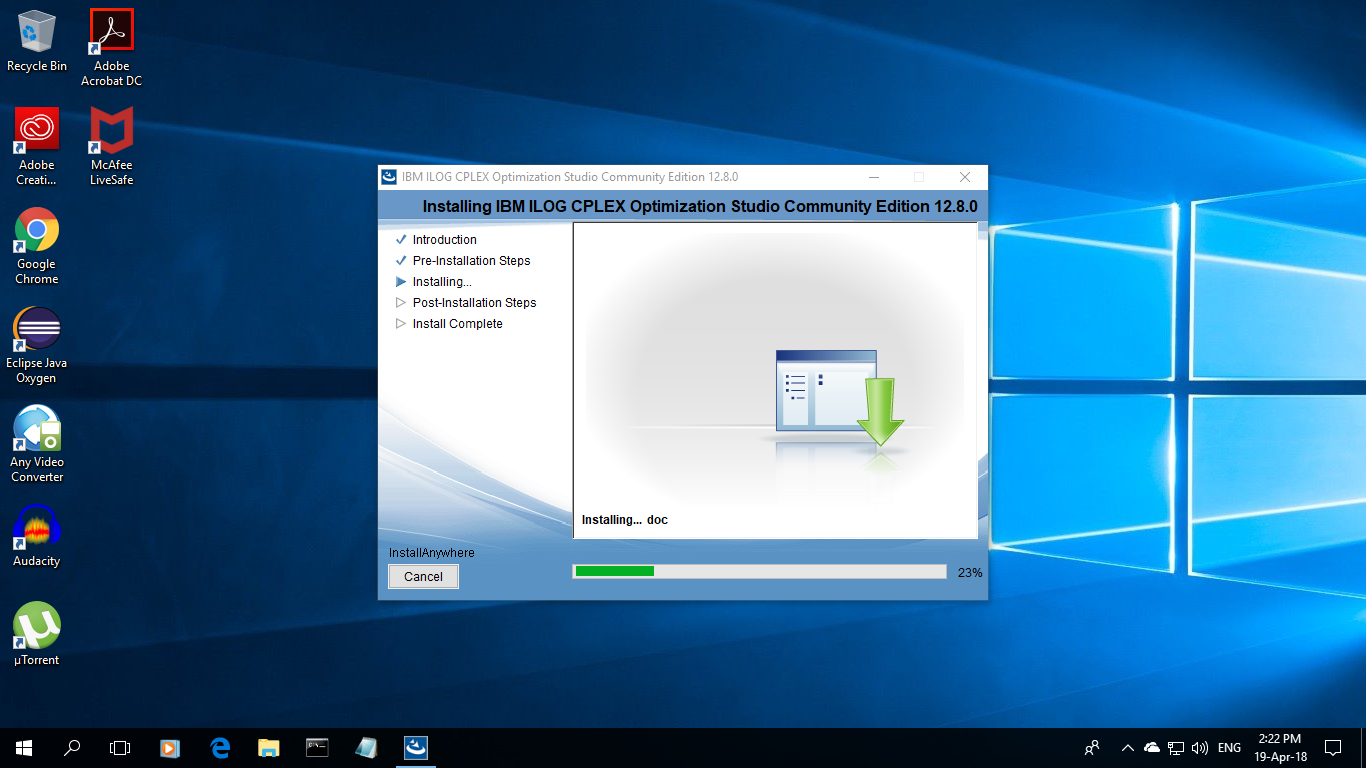Launch Microsoft Edge from the taskbar
The height and width of the screenshot is (768, 1366).
pyautogui.click(x=220, y=747)
